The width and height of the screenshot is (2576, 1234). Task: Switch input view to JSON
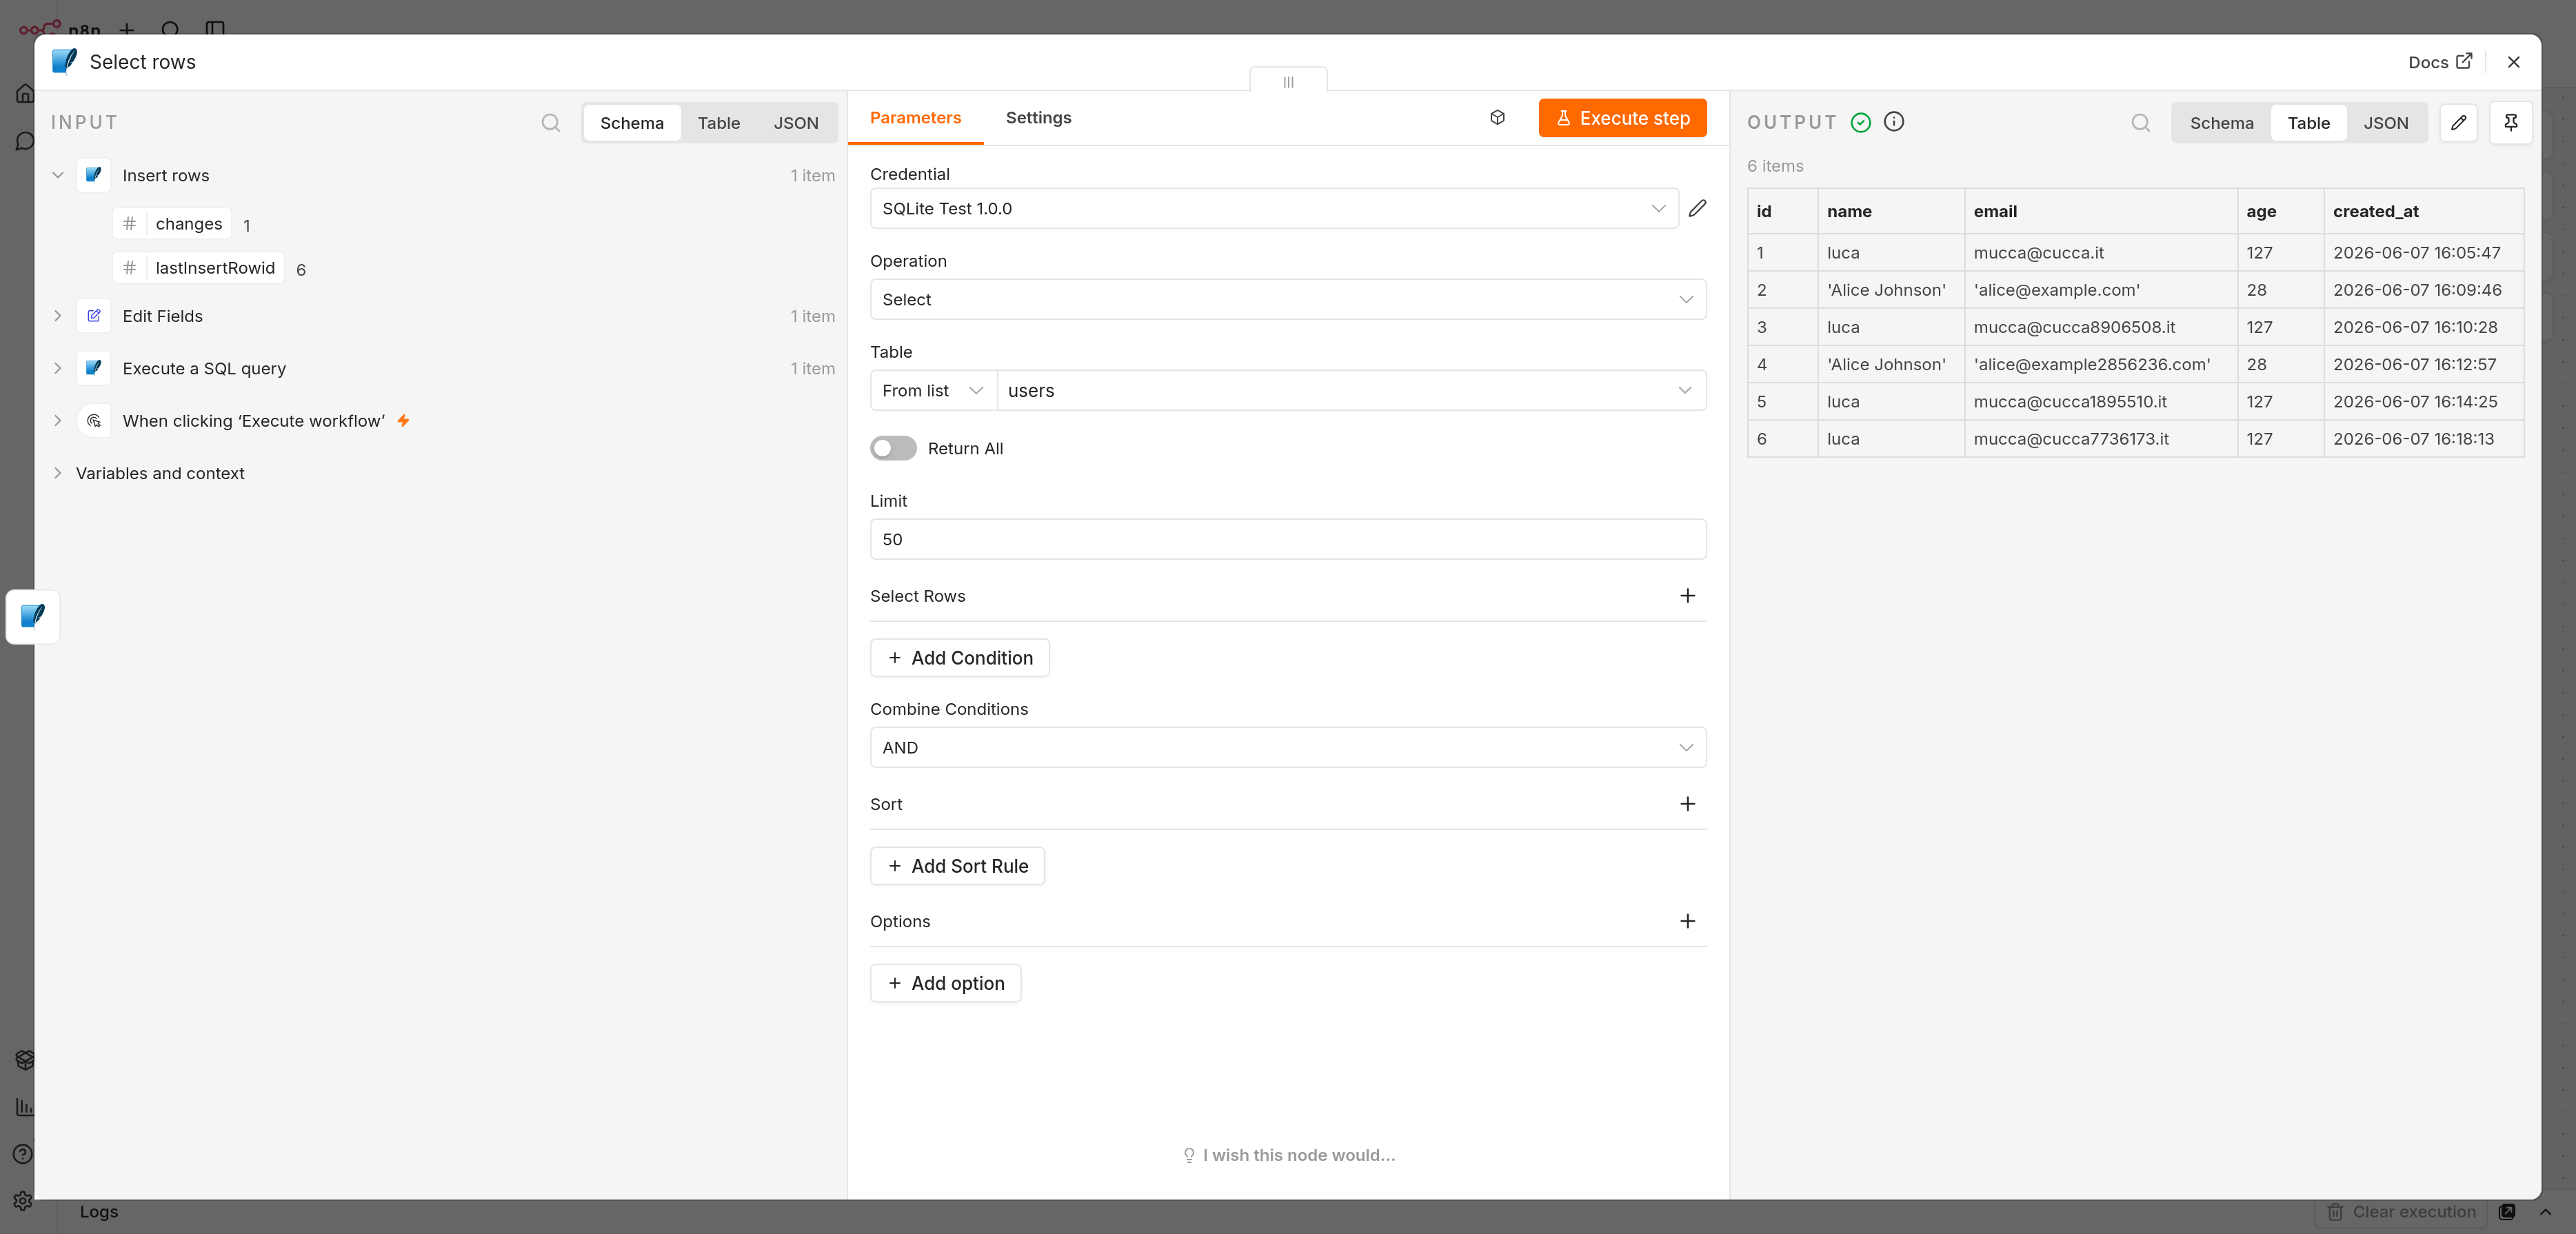coord(795,123)
